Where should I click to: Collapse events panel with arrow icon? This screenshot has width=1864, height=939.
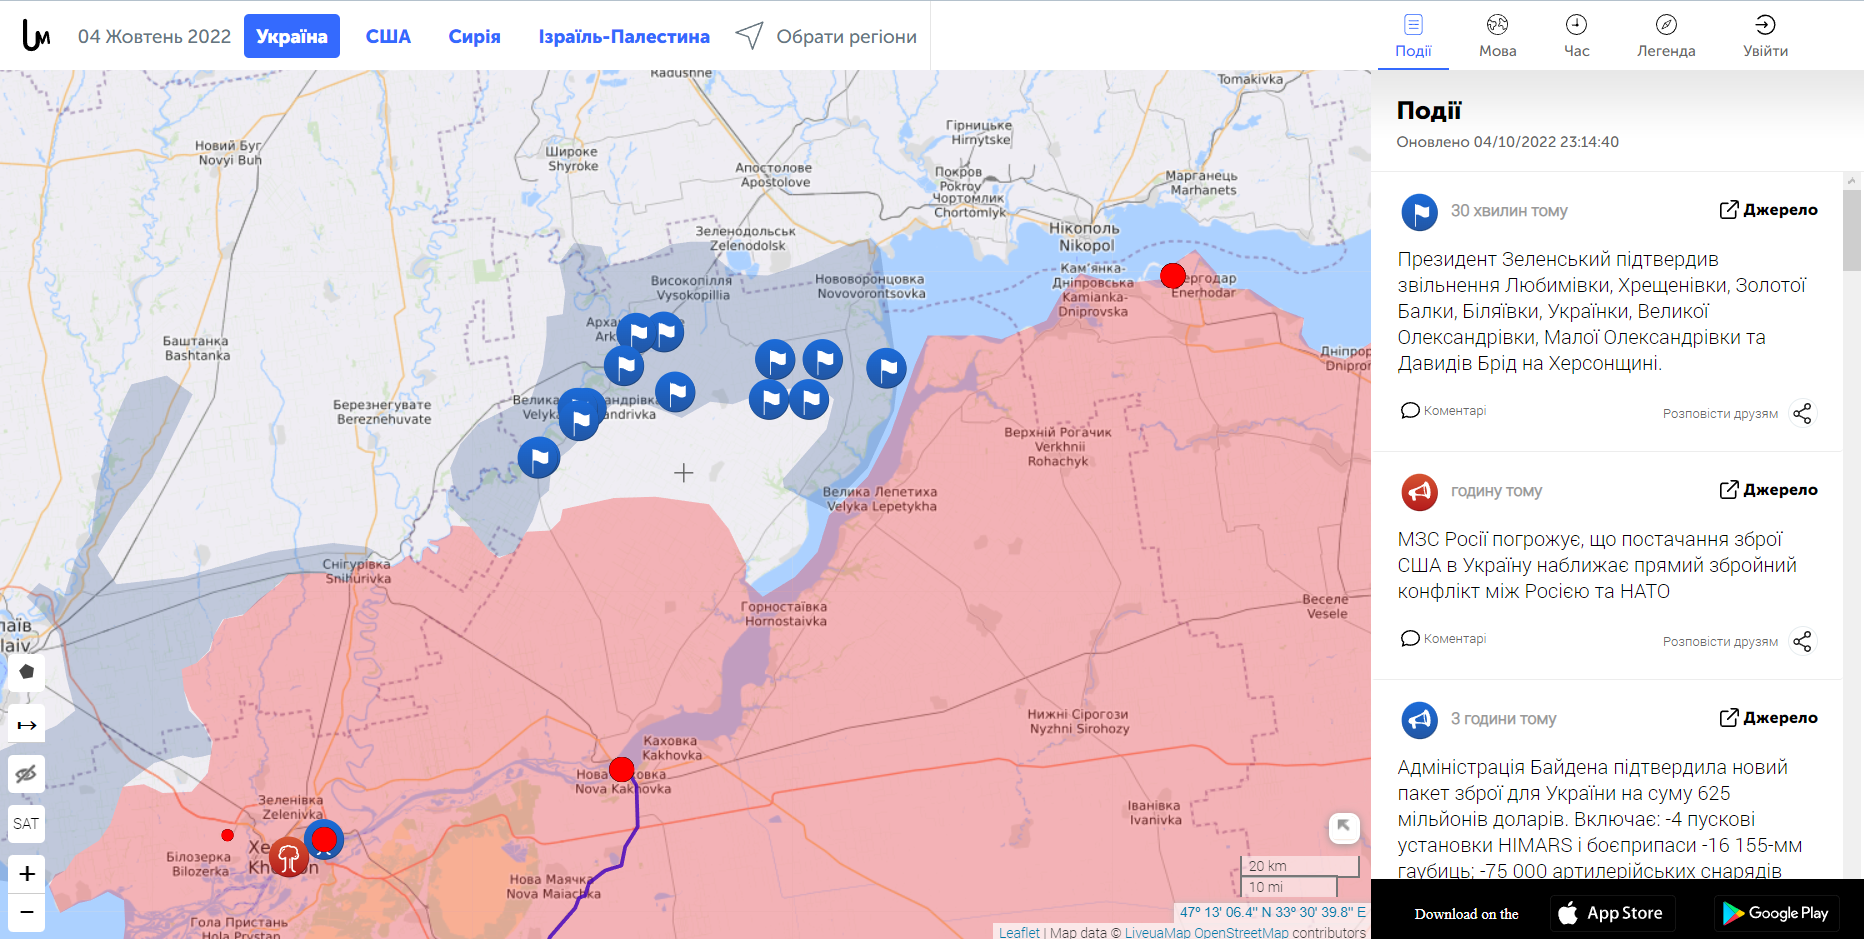tap(1344, 827)
